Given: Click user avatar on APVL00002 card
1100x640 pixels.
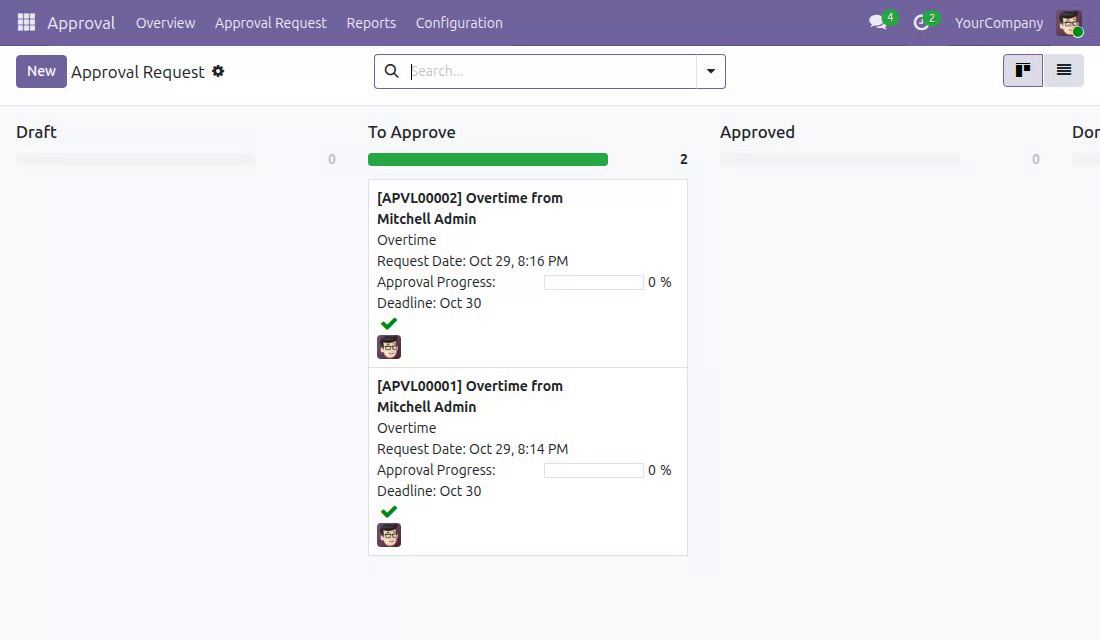Looking at the screenshot, I should point(389,347).
